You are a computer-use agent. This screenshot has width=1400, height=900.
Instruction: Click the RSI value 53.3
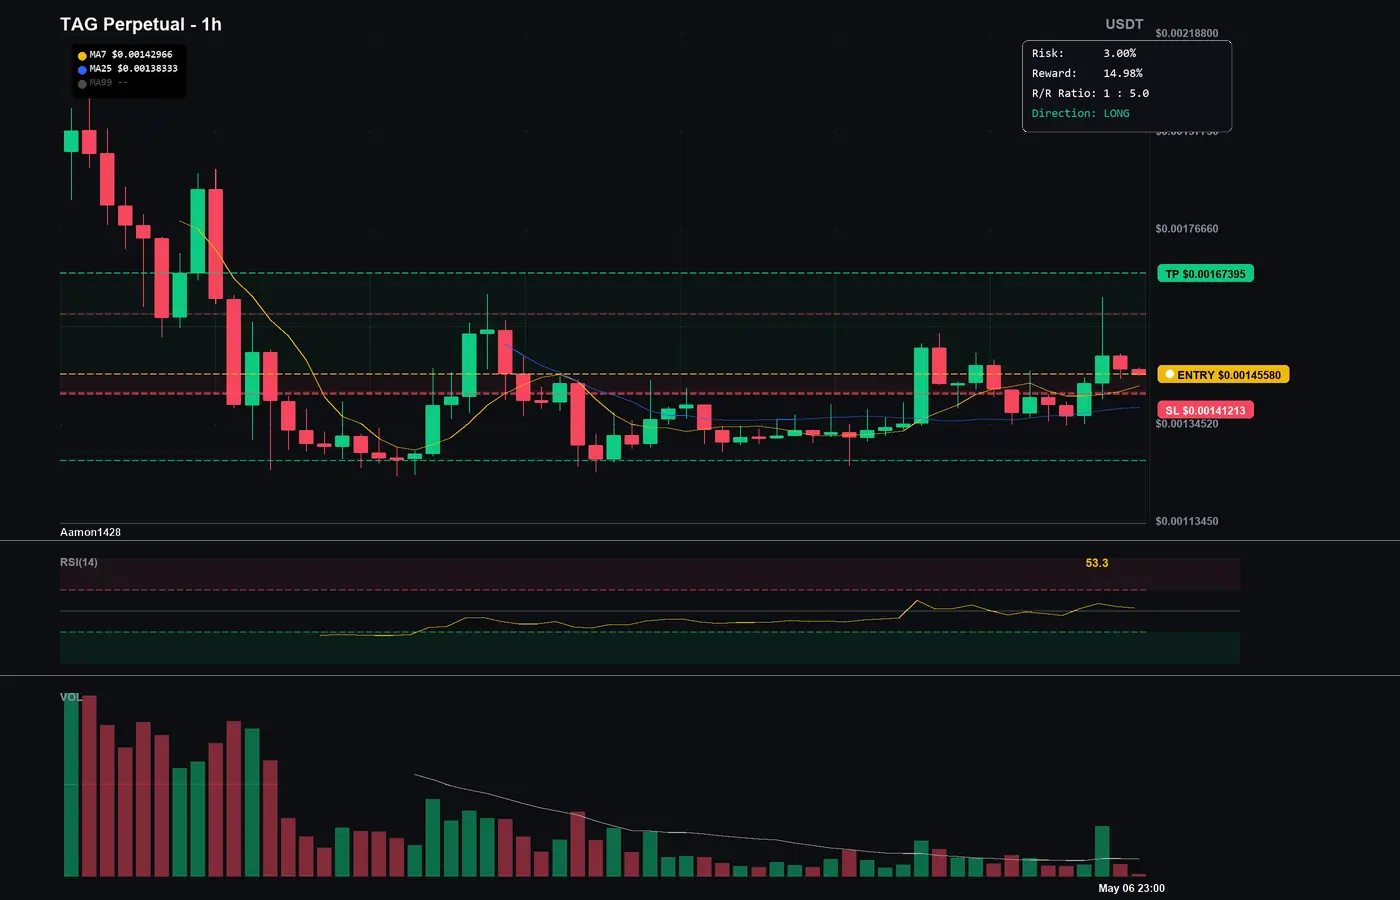[1097, 563]
